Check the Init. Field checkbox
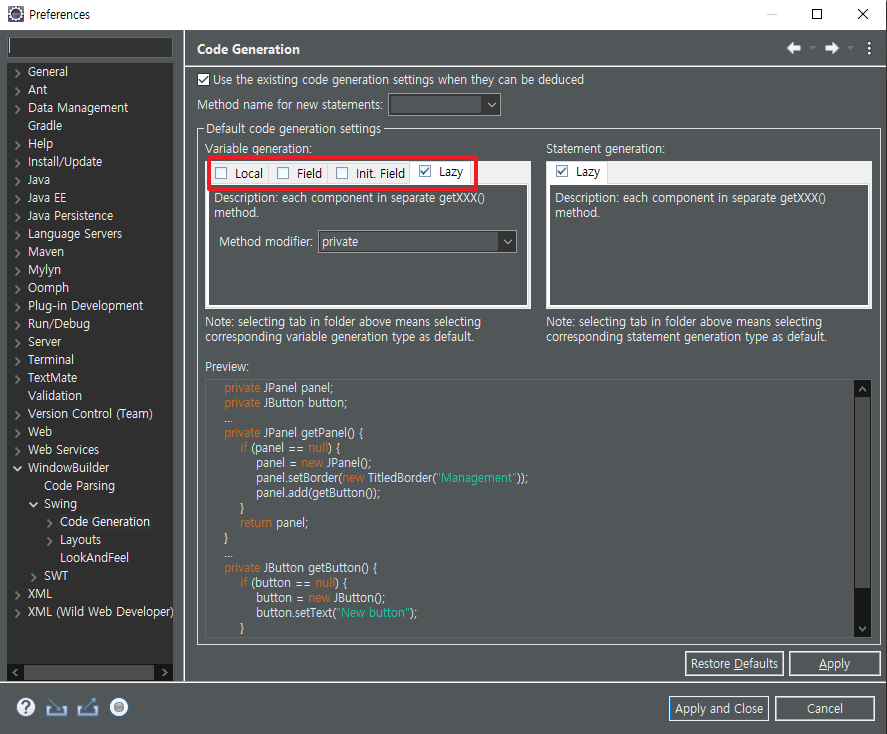Image resolution: width=887 pixels, height=734 pixels. pyautogui.click(x=342, y=173)
